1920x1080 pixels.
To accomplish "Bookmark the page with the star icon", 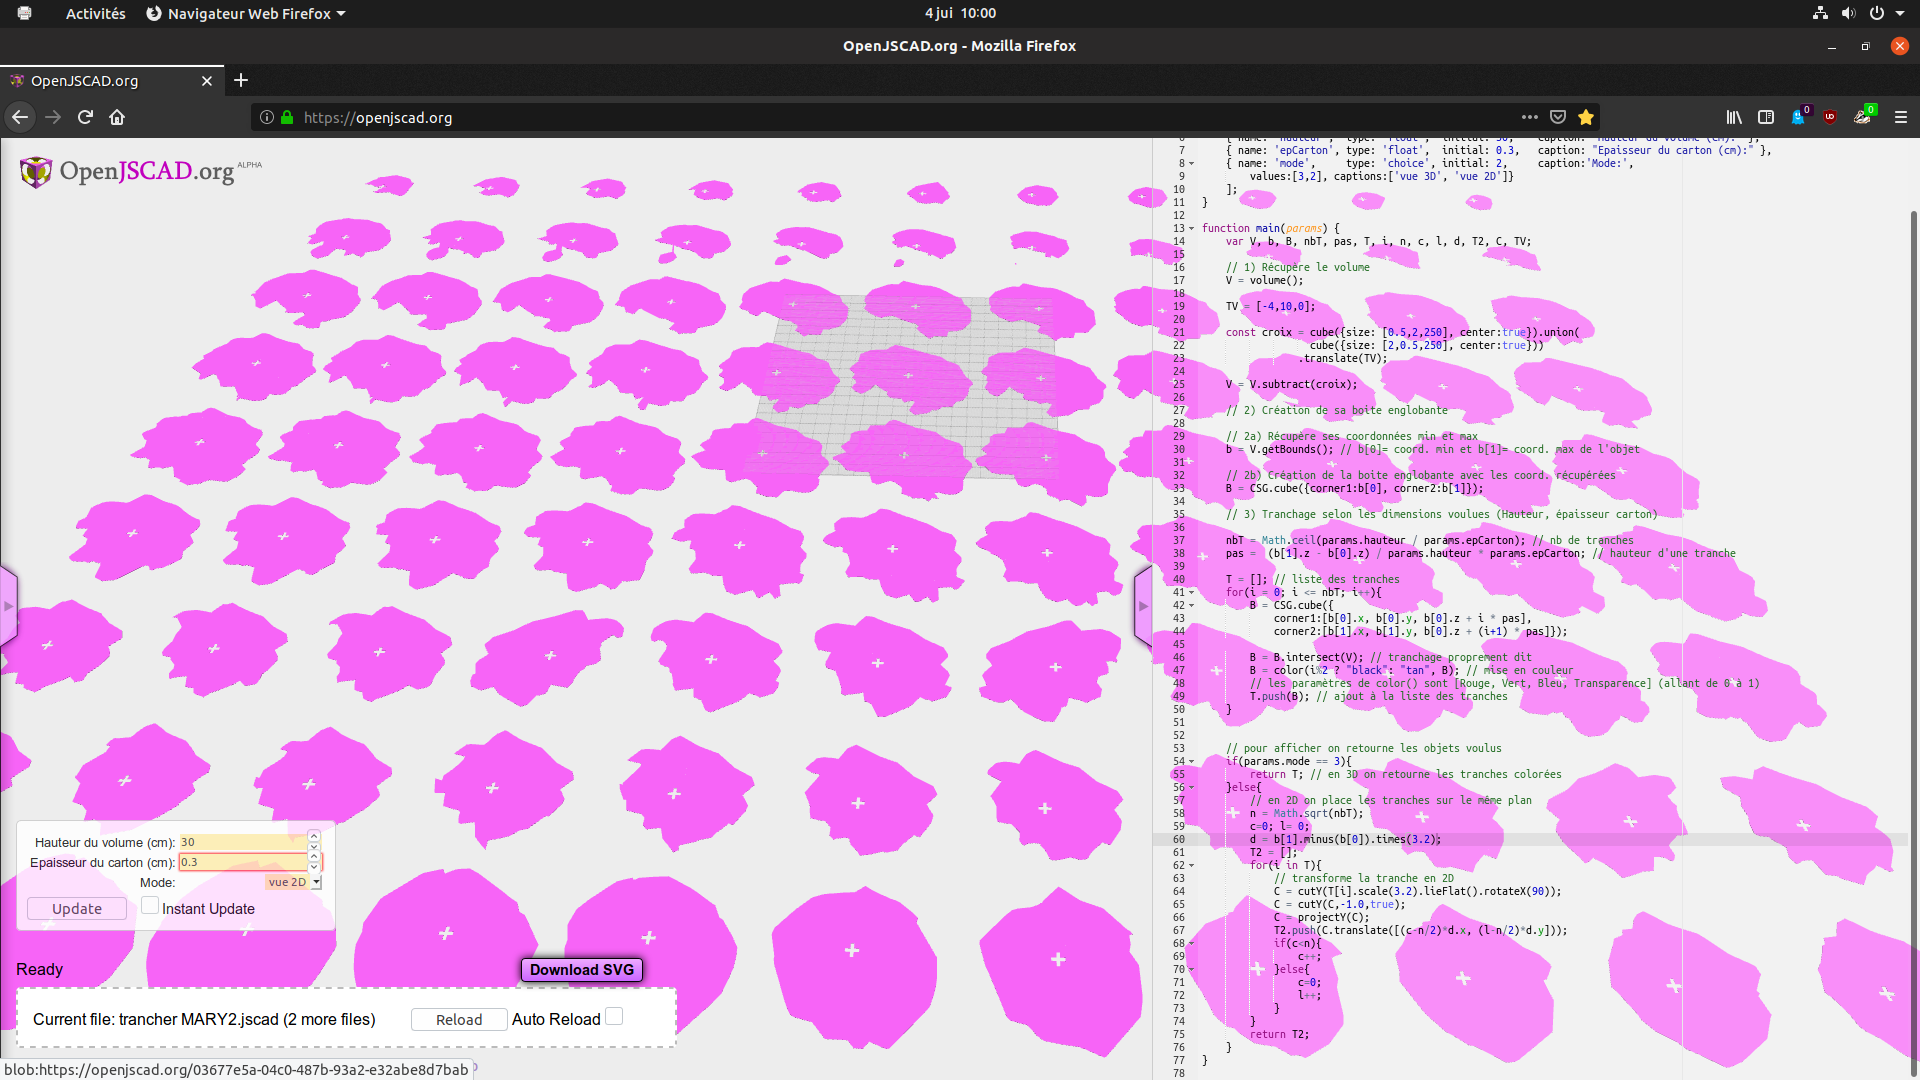I will click(1586, 117).
